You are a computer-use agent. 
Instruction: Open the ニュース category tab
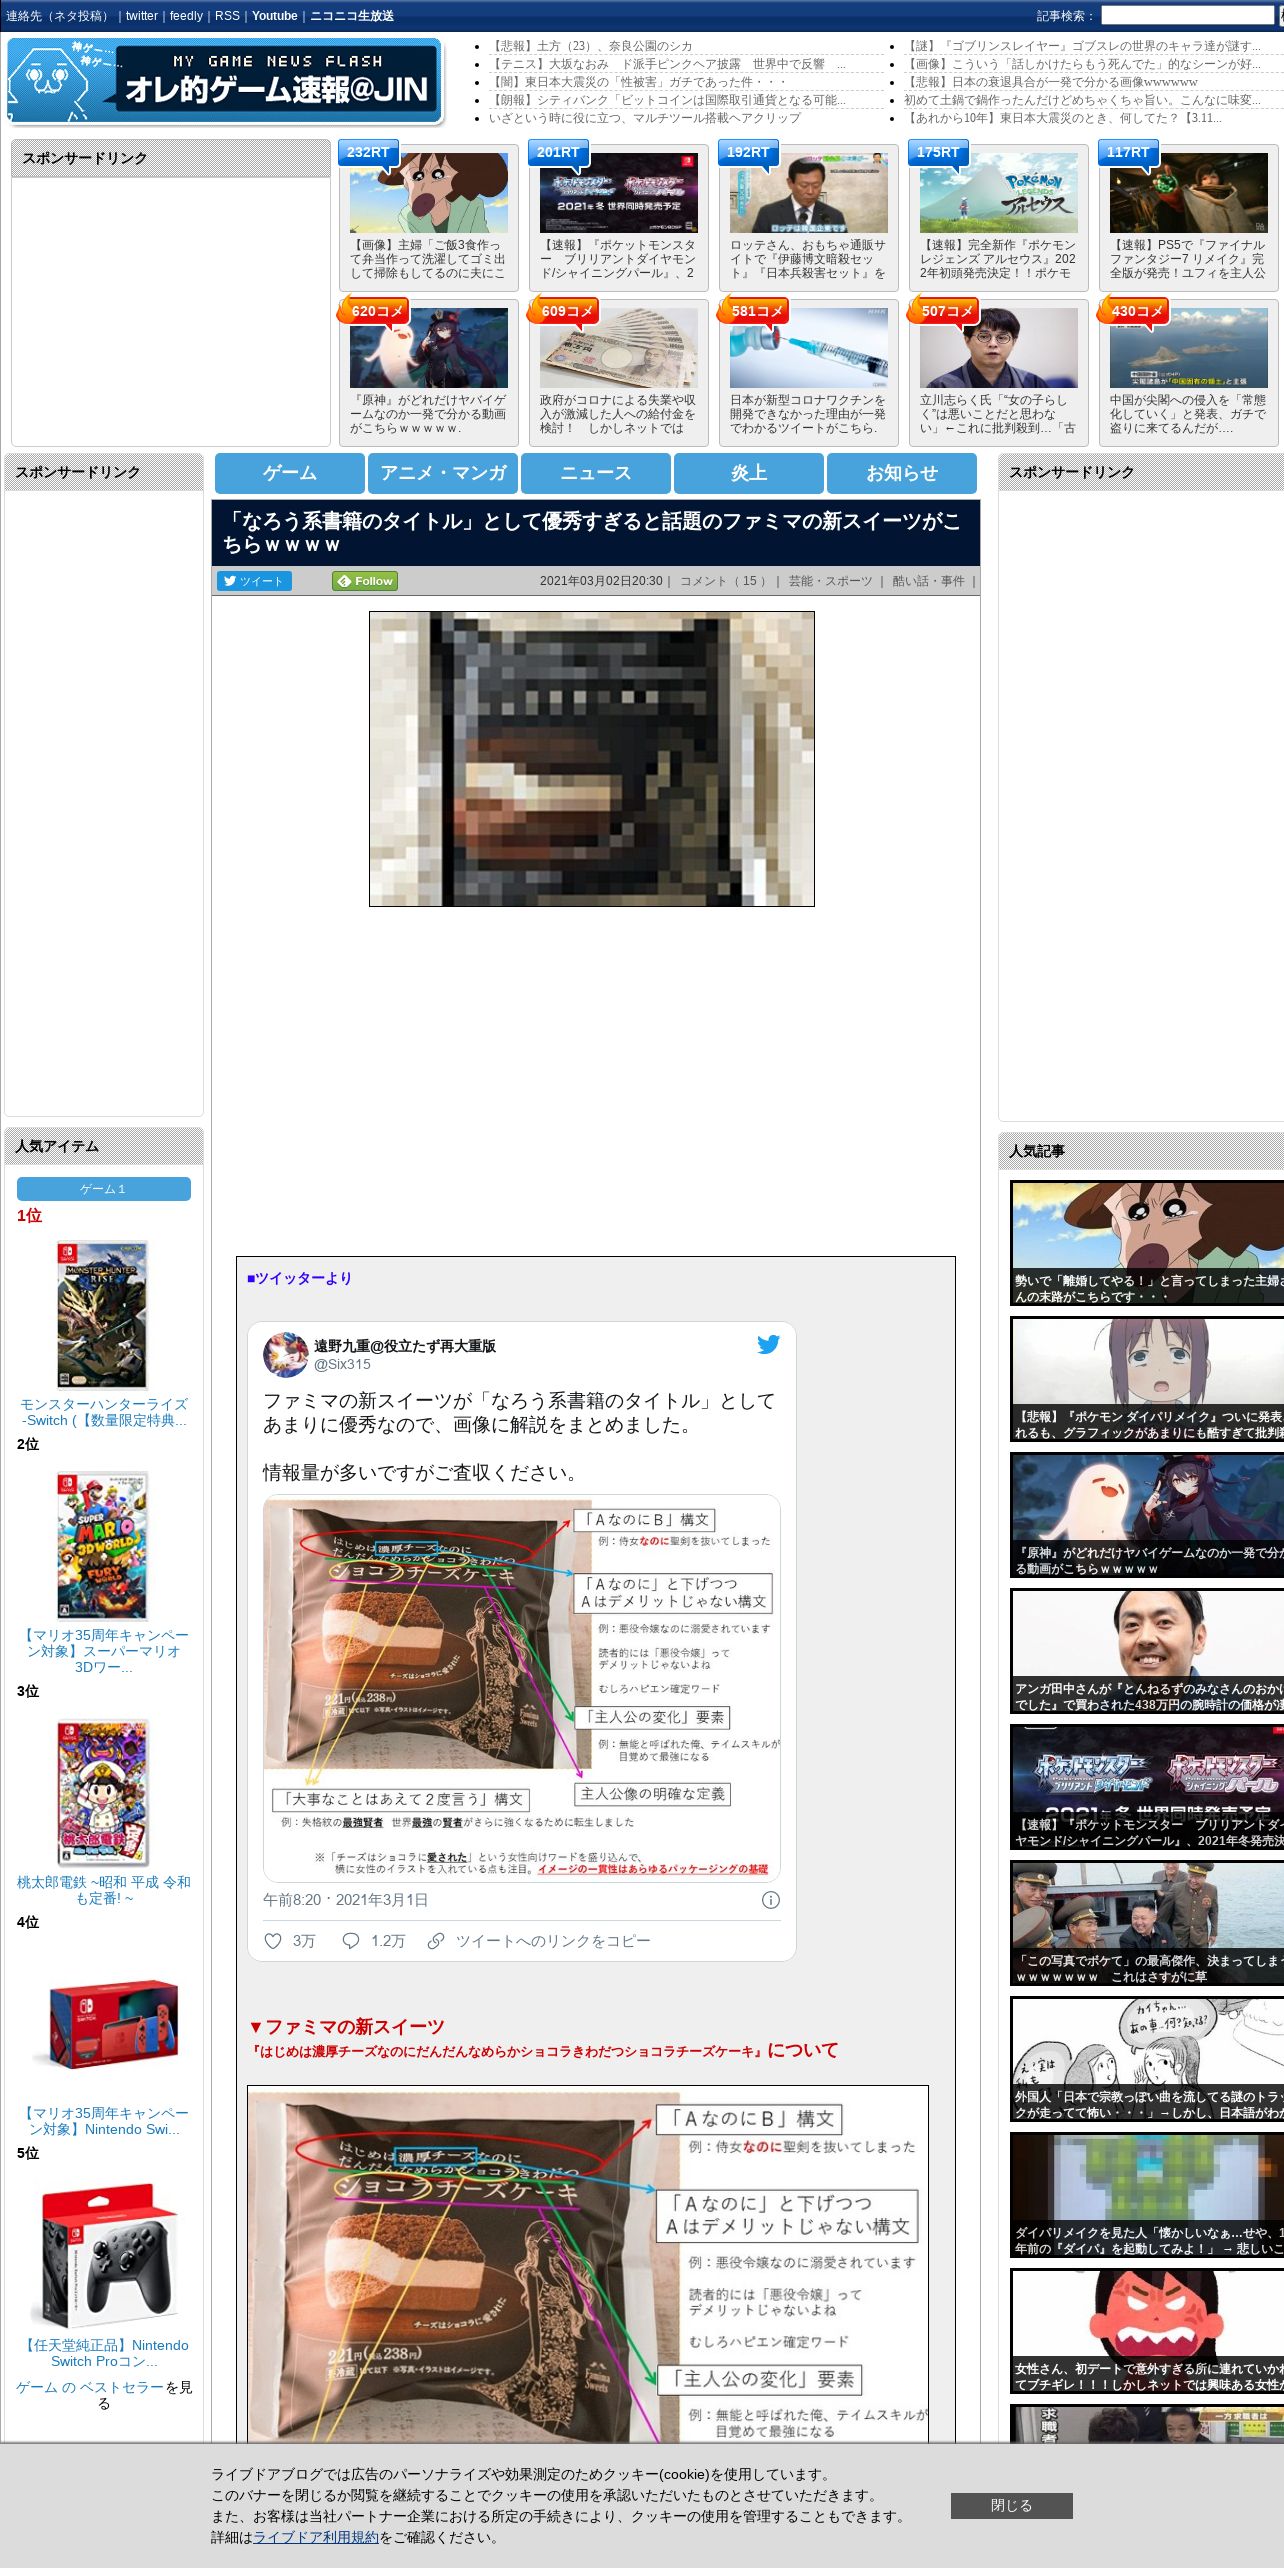[x=596, y=473]
